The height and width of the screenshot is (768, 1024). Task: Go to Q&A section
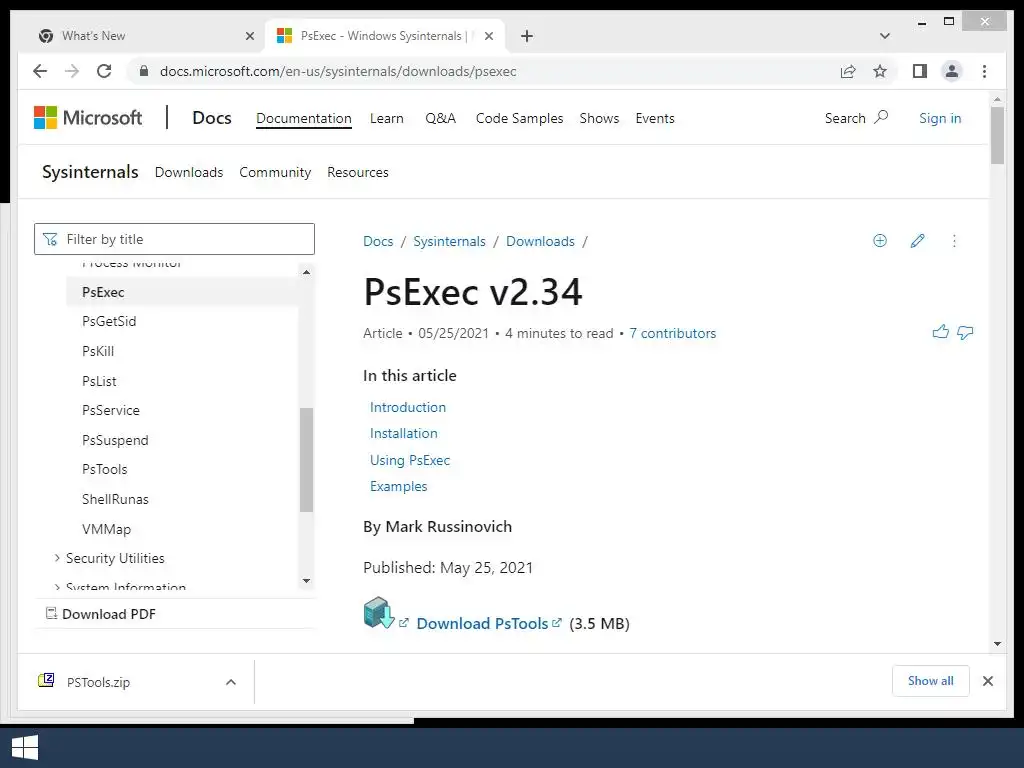441,118
